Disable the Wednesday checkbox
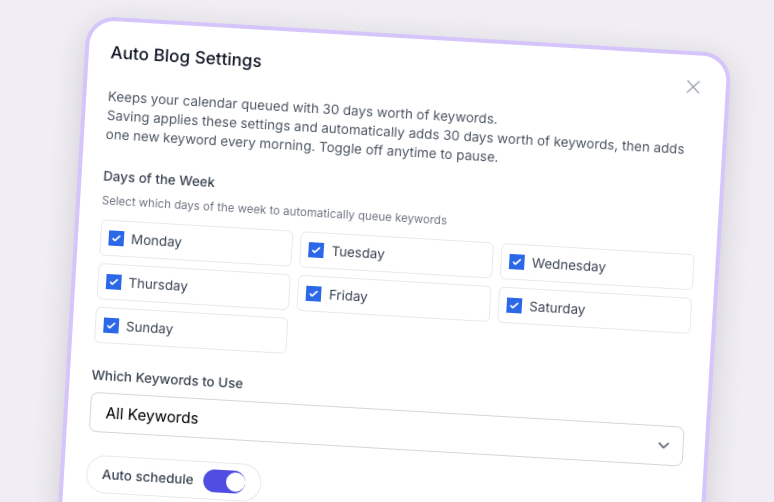This screenshot has width=774, height=502. coord(517,262)
